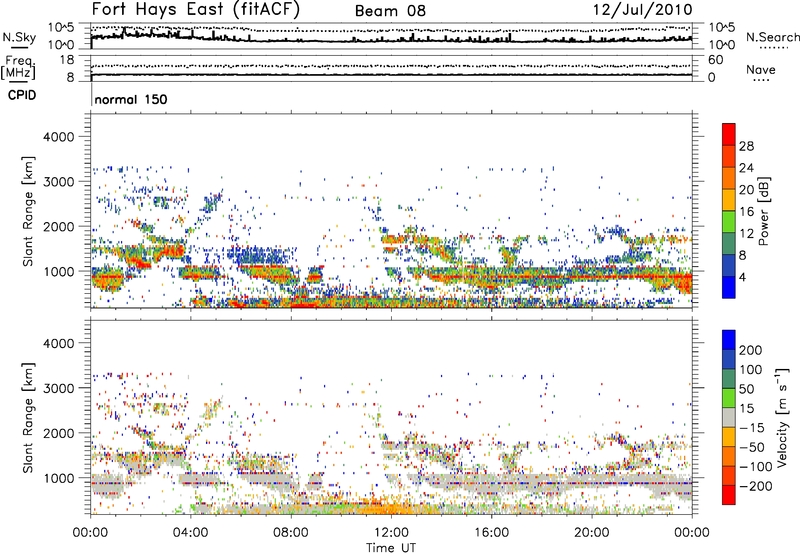Screen dimensions: 800x554
Task: Click the '28' tick on power colorbar
Action: coord(746,146)
